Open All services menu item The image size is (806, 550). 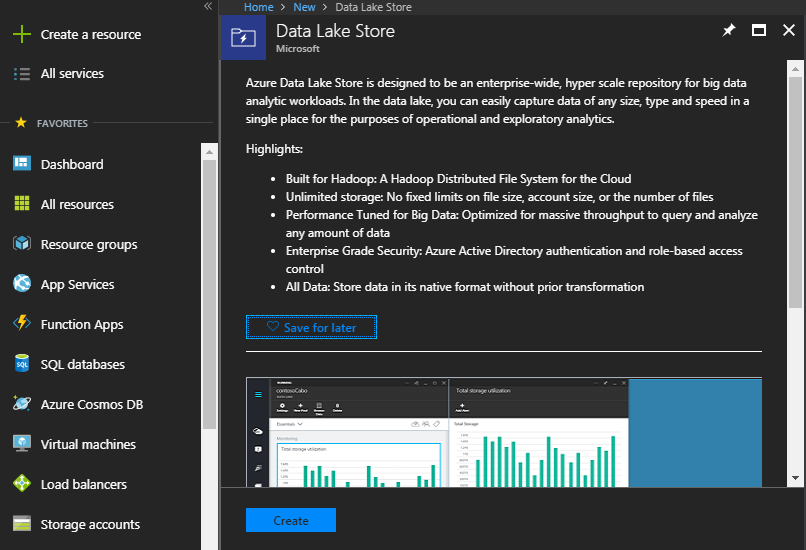[72, 74]
